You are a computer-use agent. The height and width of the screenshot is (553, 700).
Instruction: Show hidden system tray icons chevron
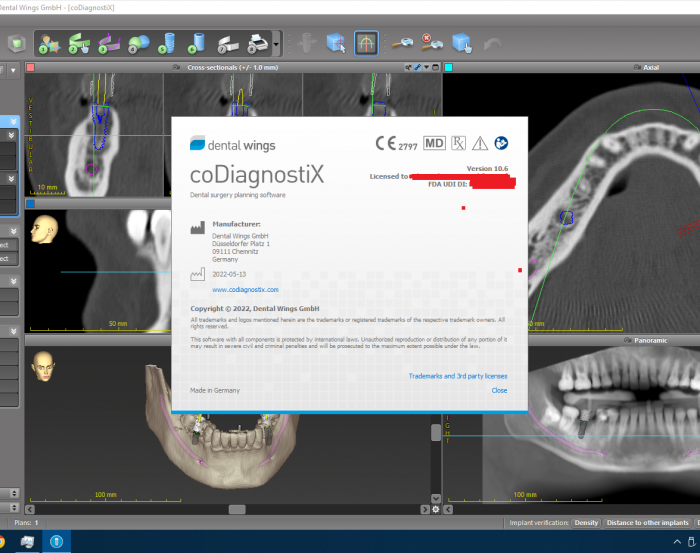(677, 542)
